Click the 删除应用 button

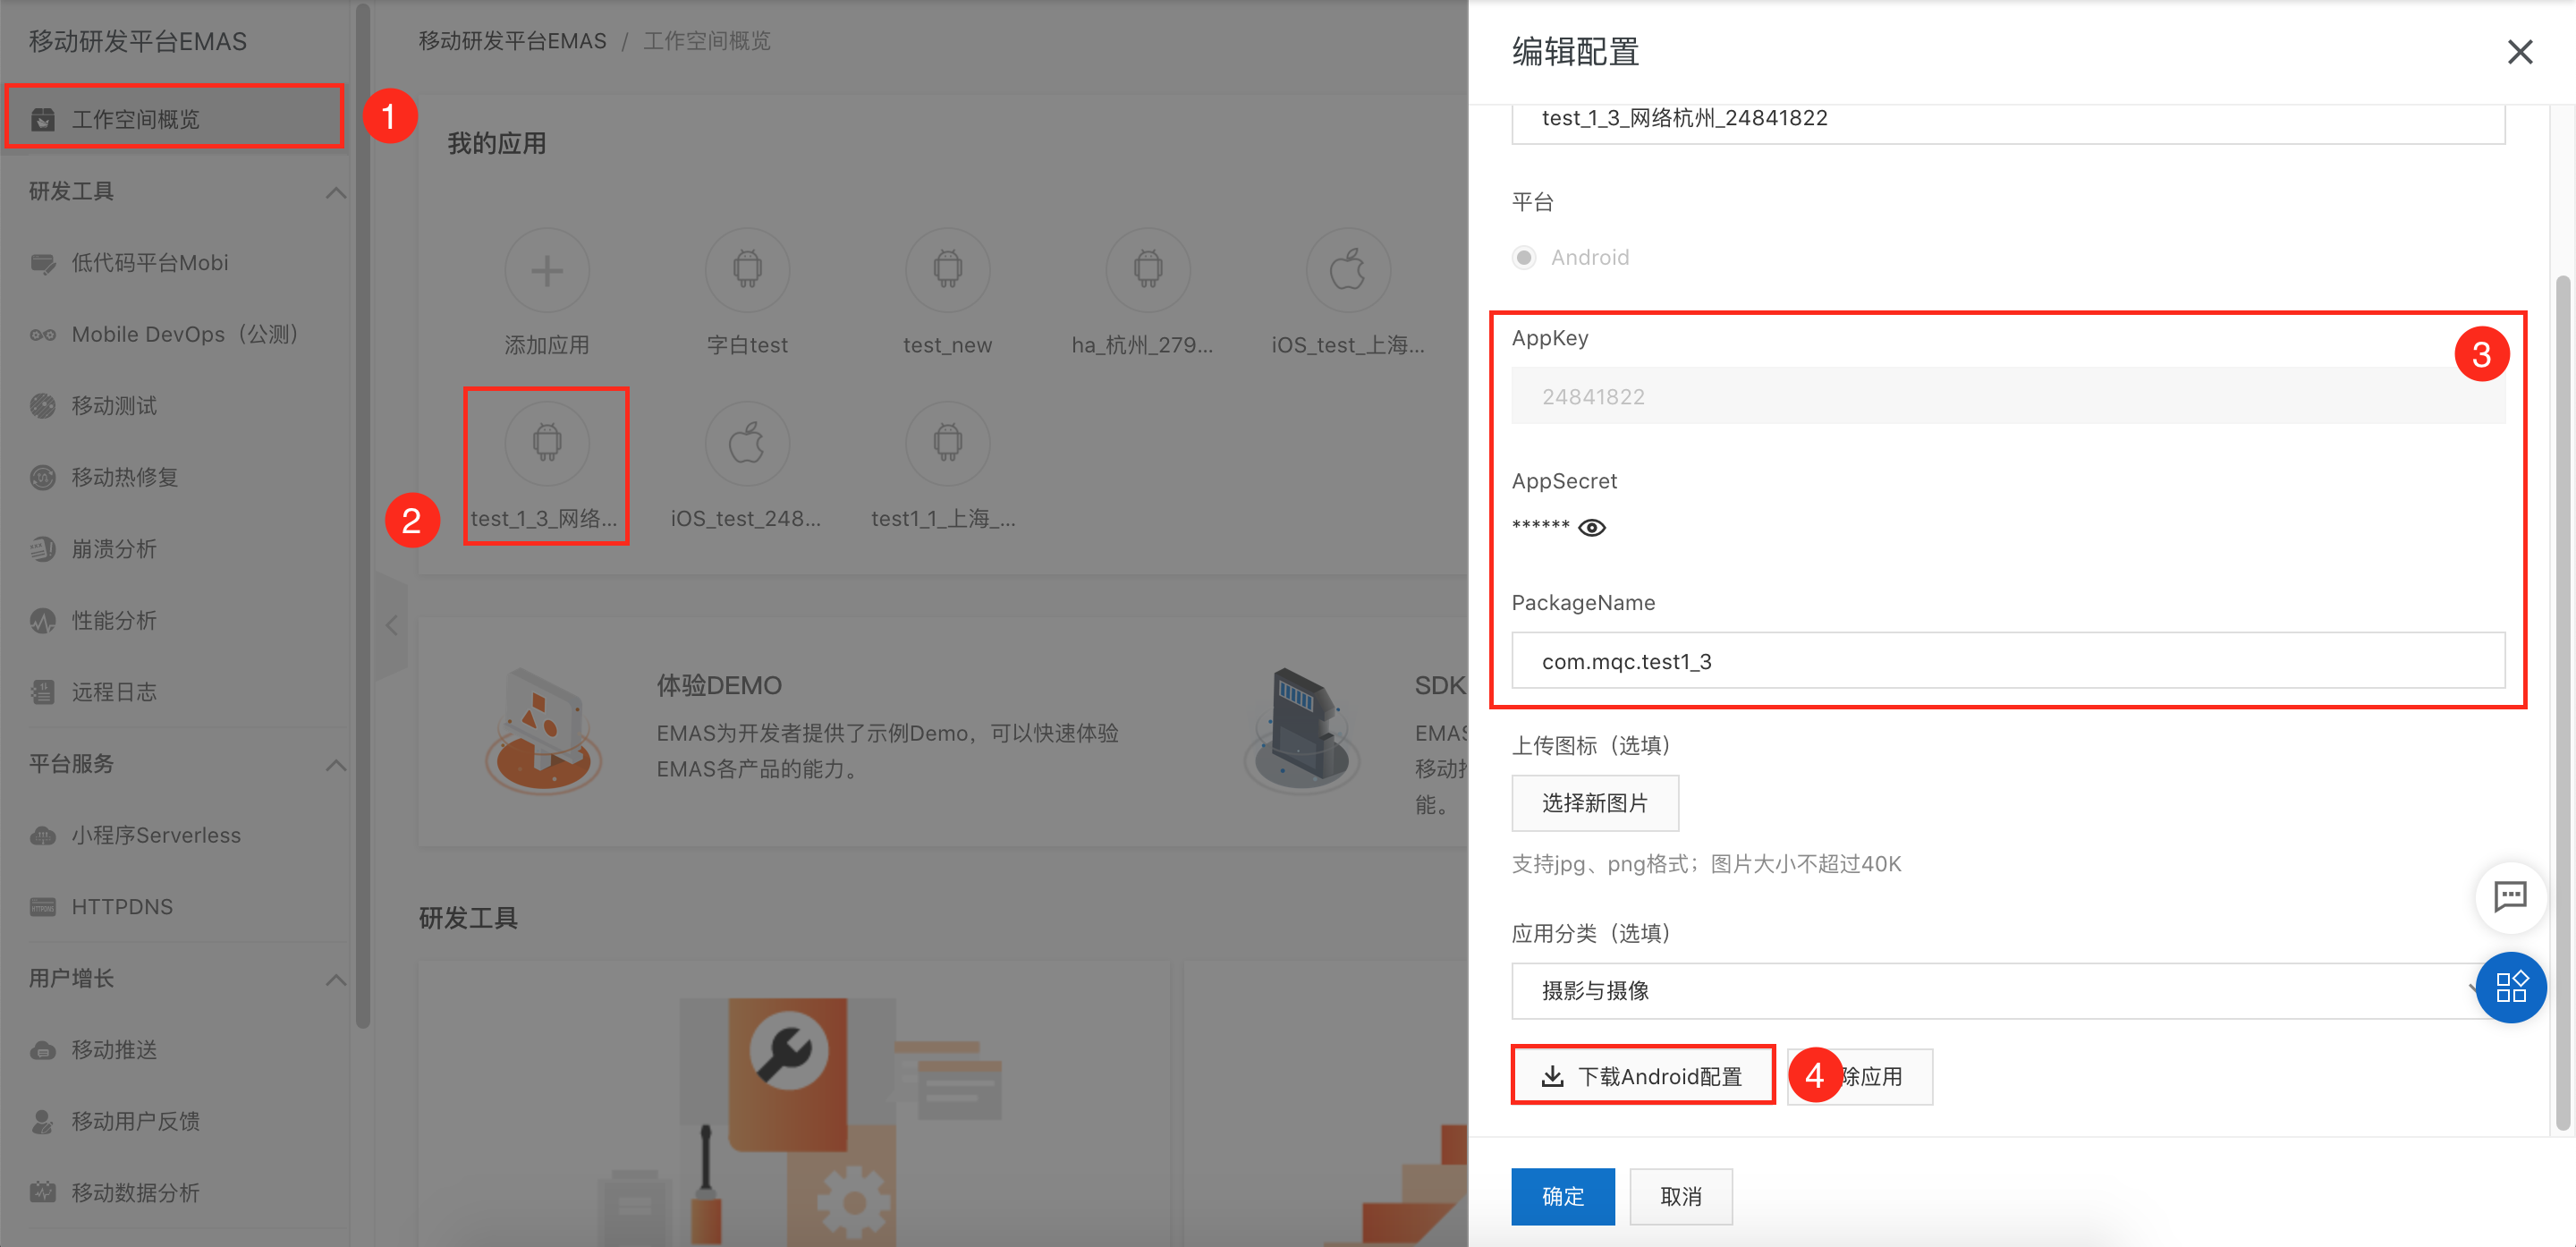click(1860, 1076)
